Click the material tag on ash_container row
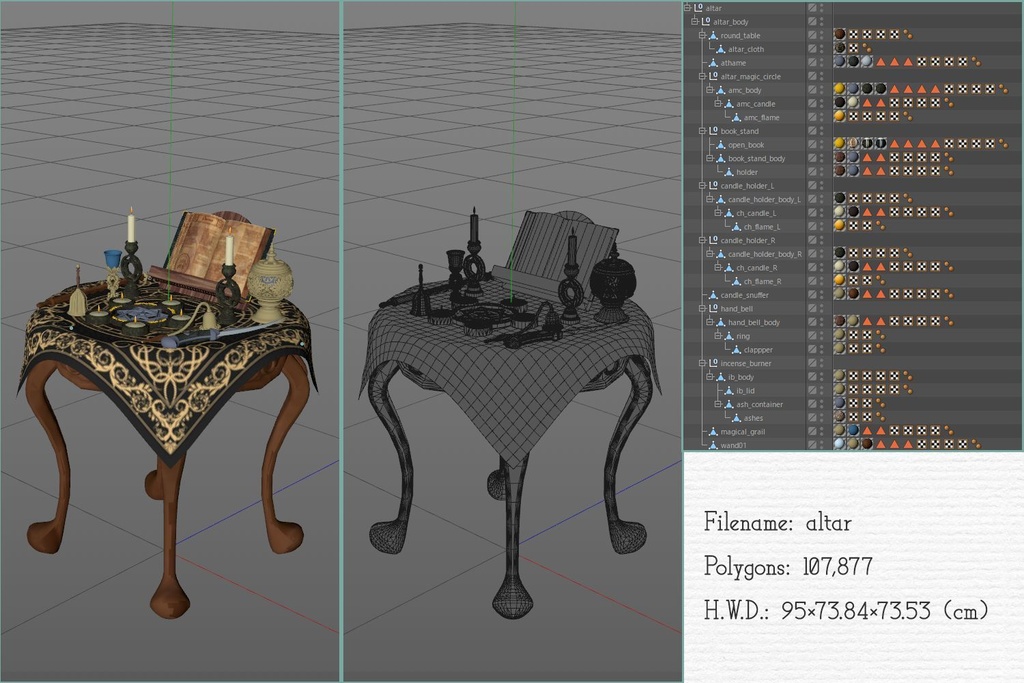The height and width of the screenshot is (683, 1024). [x=840, y=403]
